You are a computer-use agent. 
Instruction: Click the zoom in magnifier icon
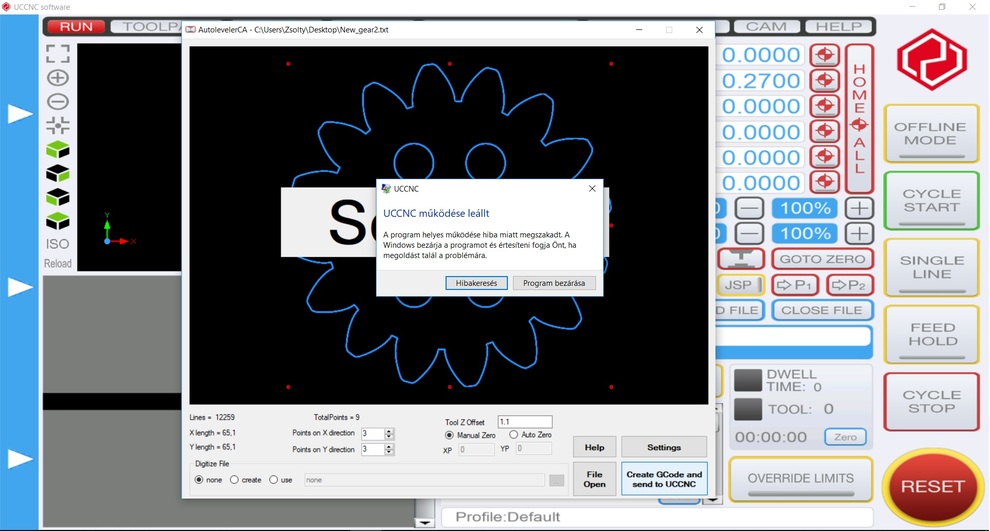[58, 78]
